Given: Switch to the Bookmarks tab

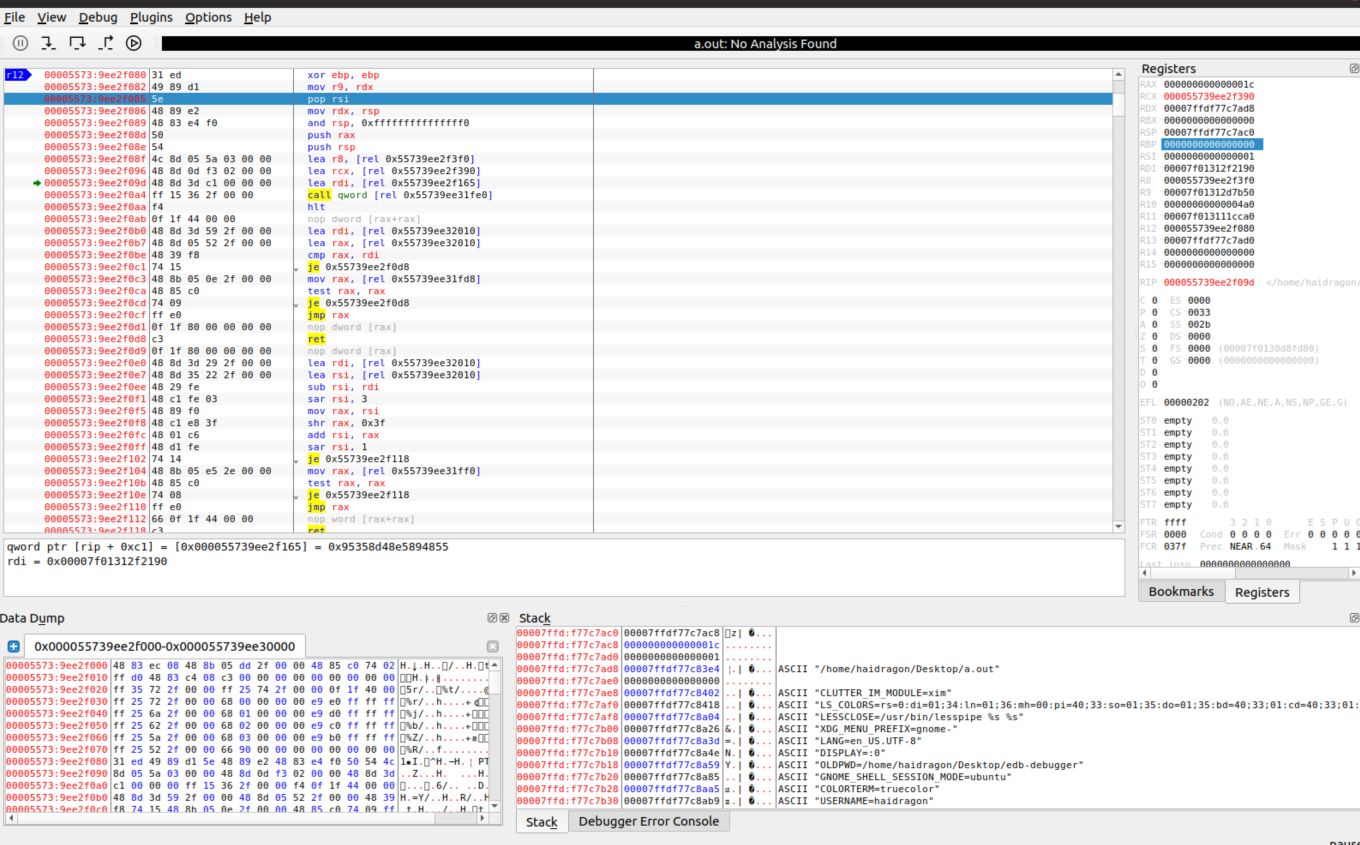Looking at the screenshot, I should (1181, 591).
